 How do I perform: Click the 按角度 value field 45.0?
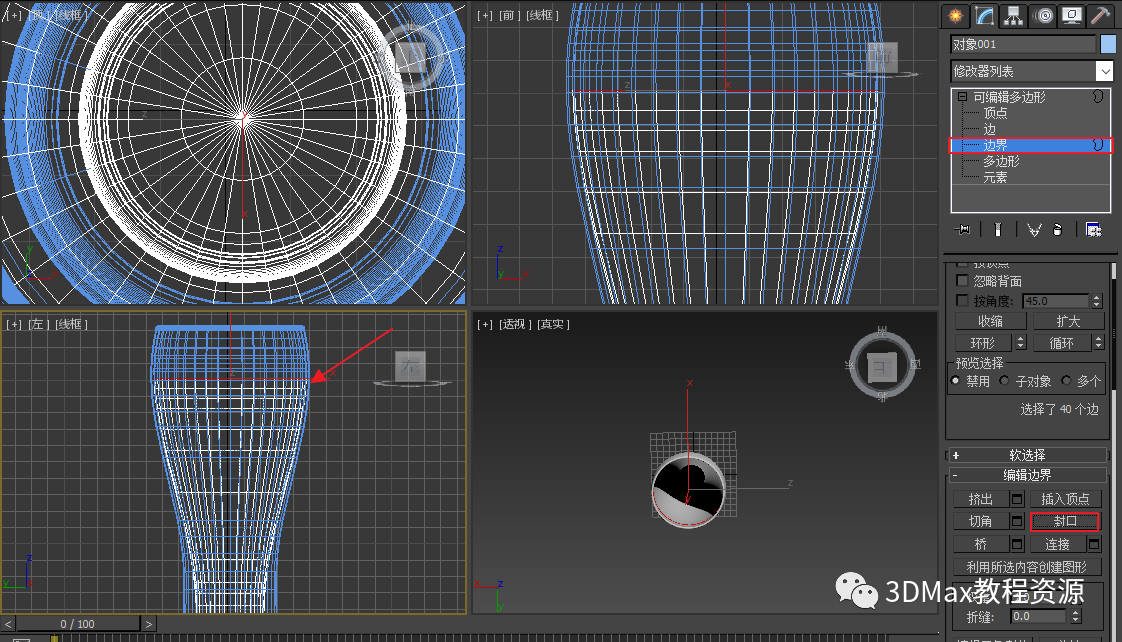(x=1056, y=301)
